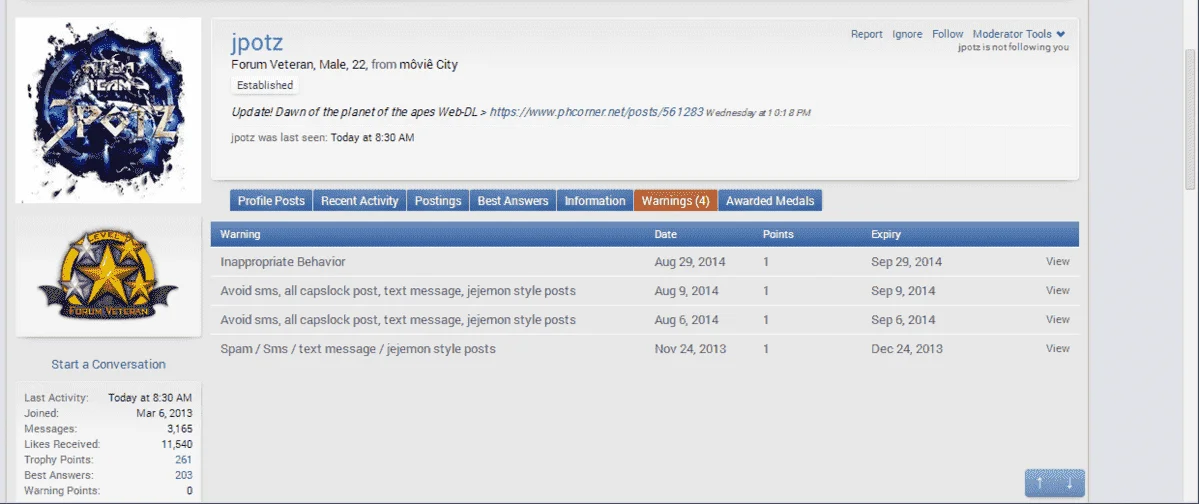Screen dimensions: 1199x504
Task: Click Expiry column header
Action: point(885,234)
